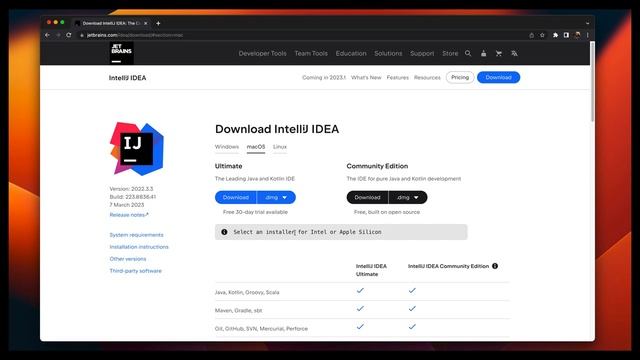Click the top-right blue Download button
640x360 pixels.
[x=498, y=78]
